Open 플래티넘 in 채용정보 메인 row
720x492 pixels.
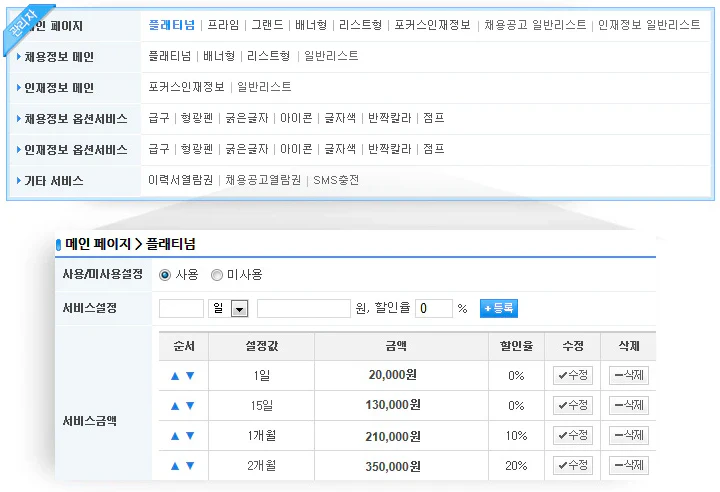tap(170, 56)
